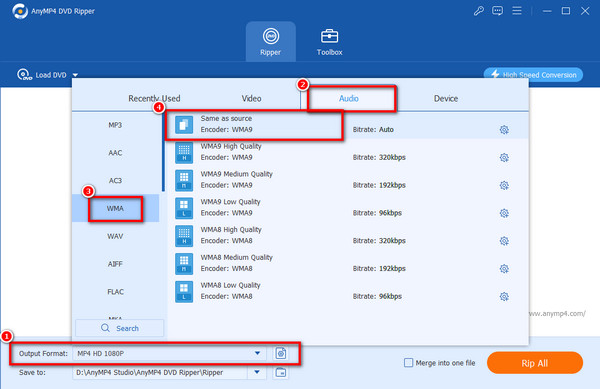The image size is (600, 389).
Task: Open the register key icon
Action: [479, 11]
